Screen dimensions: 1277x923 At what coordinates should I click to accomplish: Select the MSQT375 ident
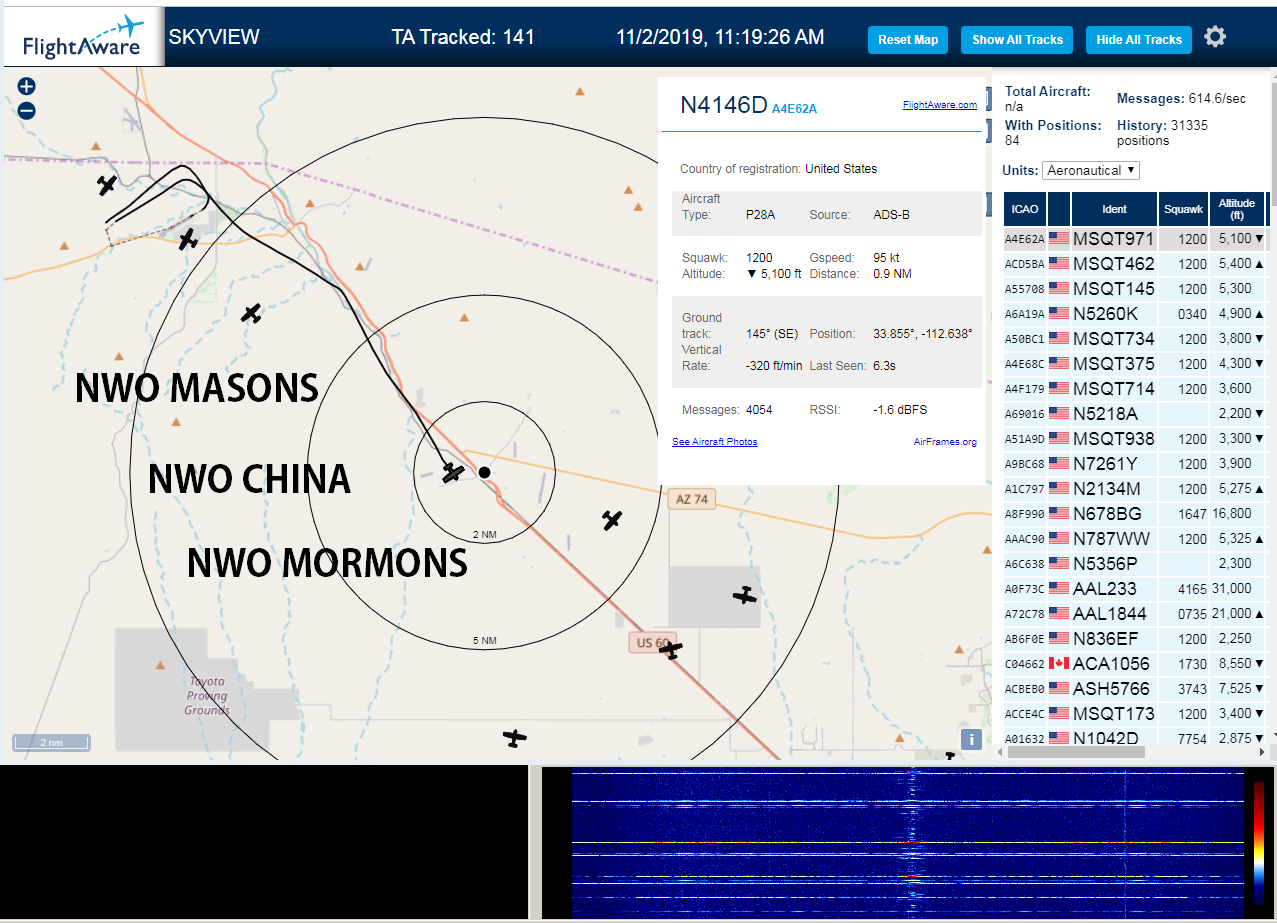pos(1113,364)
